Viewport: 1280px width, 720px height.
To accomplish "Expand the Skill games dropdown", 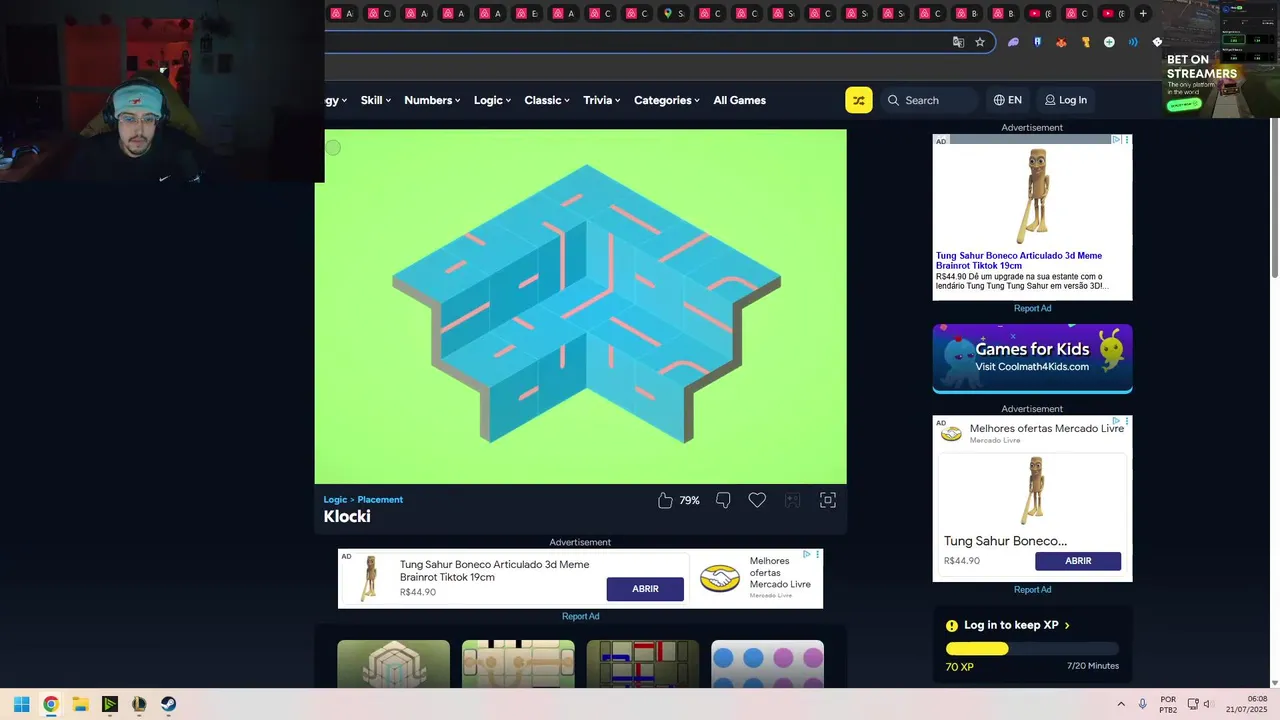I will pos(376,100).
